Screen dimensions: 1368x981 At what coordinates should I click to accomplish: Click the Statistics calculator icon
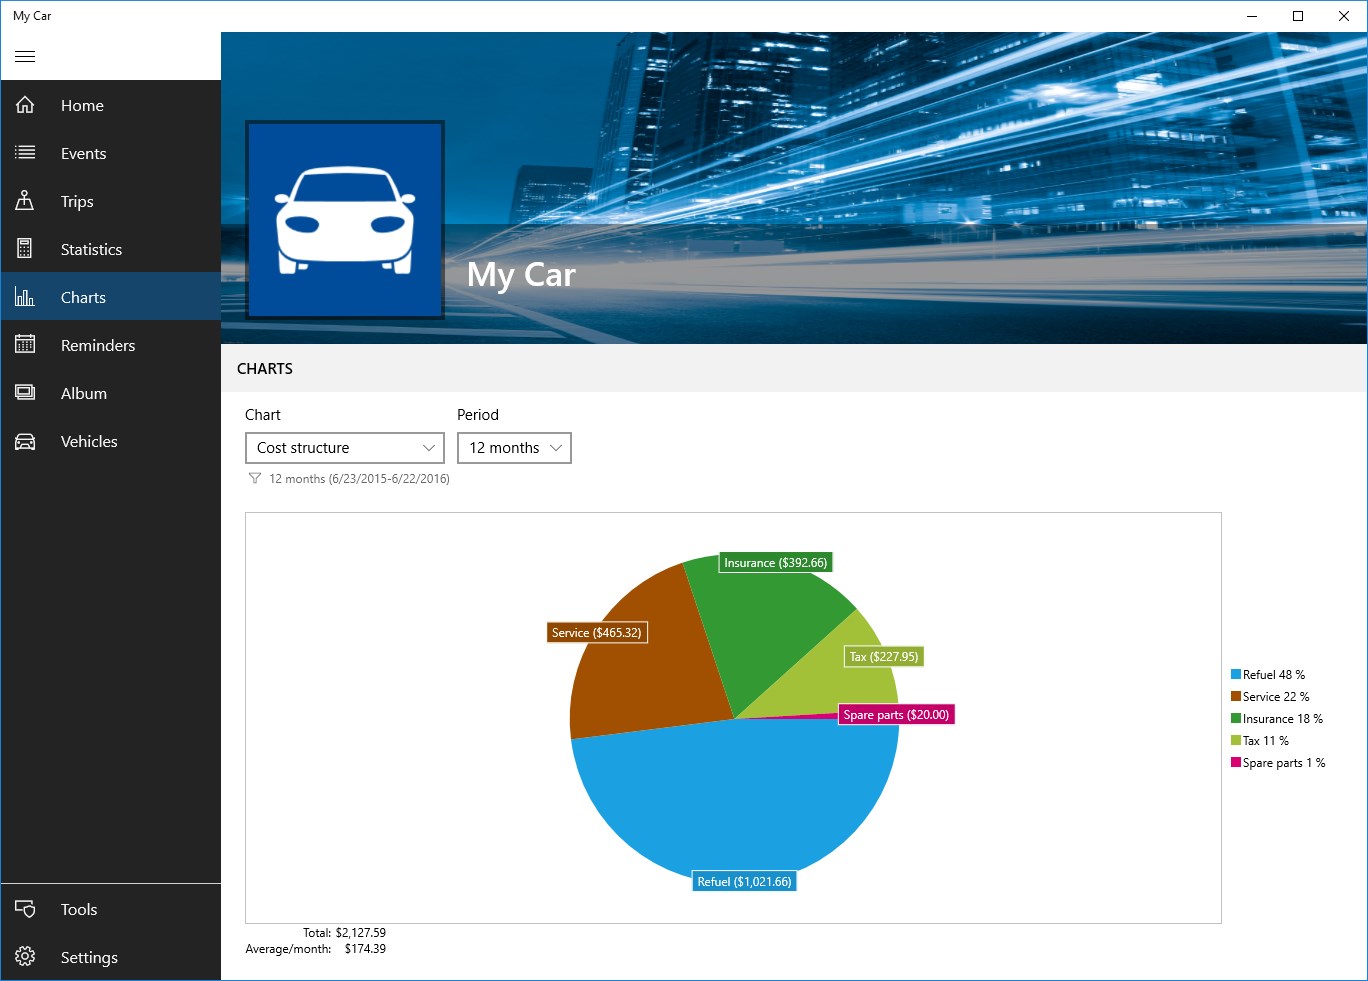coord(25,248)
